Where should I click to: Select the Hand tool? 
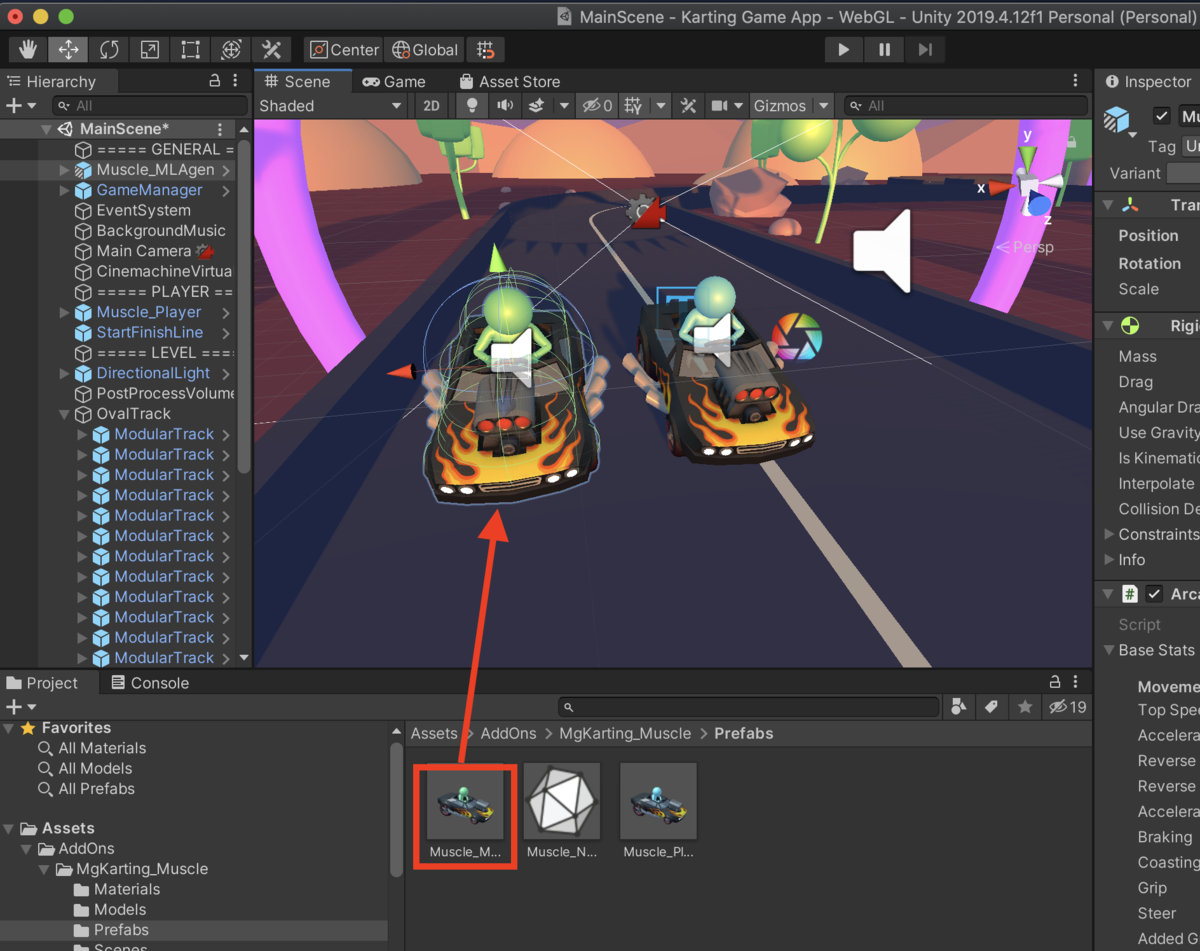click(28, 50)
